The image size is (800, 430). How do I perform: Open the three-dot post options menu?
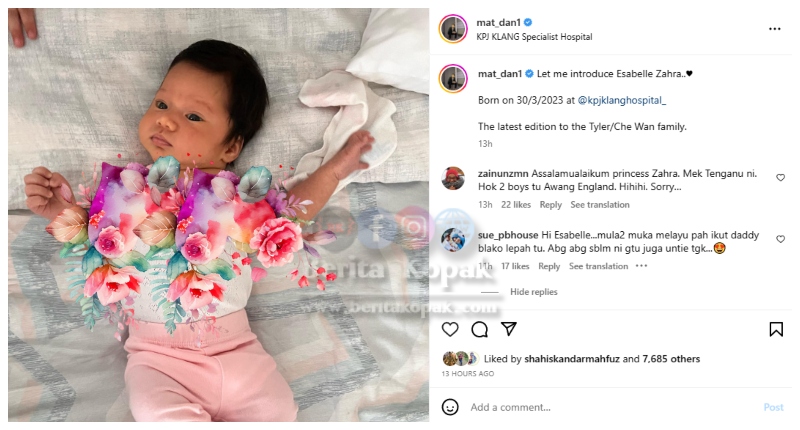774,29
